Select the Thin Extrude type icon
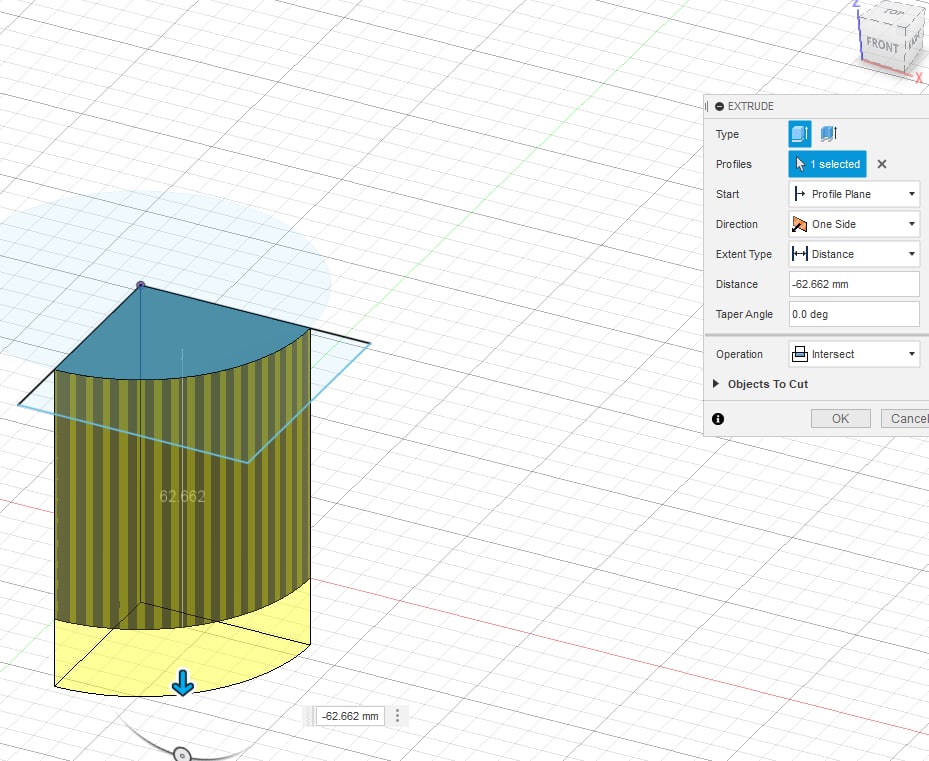The width and height of the screenshot is (929, 761). (828, 134)
